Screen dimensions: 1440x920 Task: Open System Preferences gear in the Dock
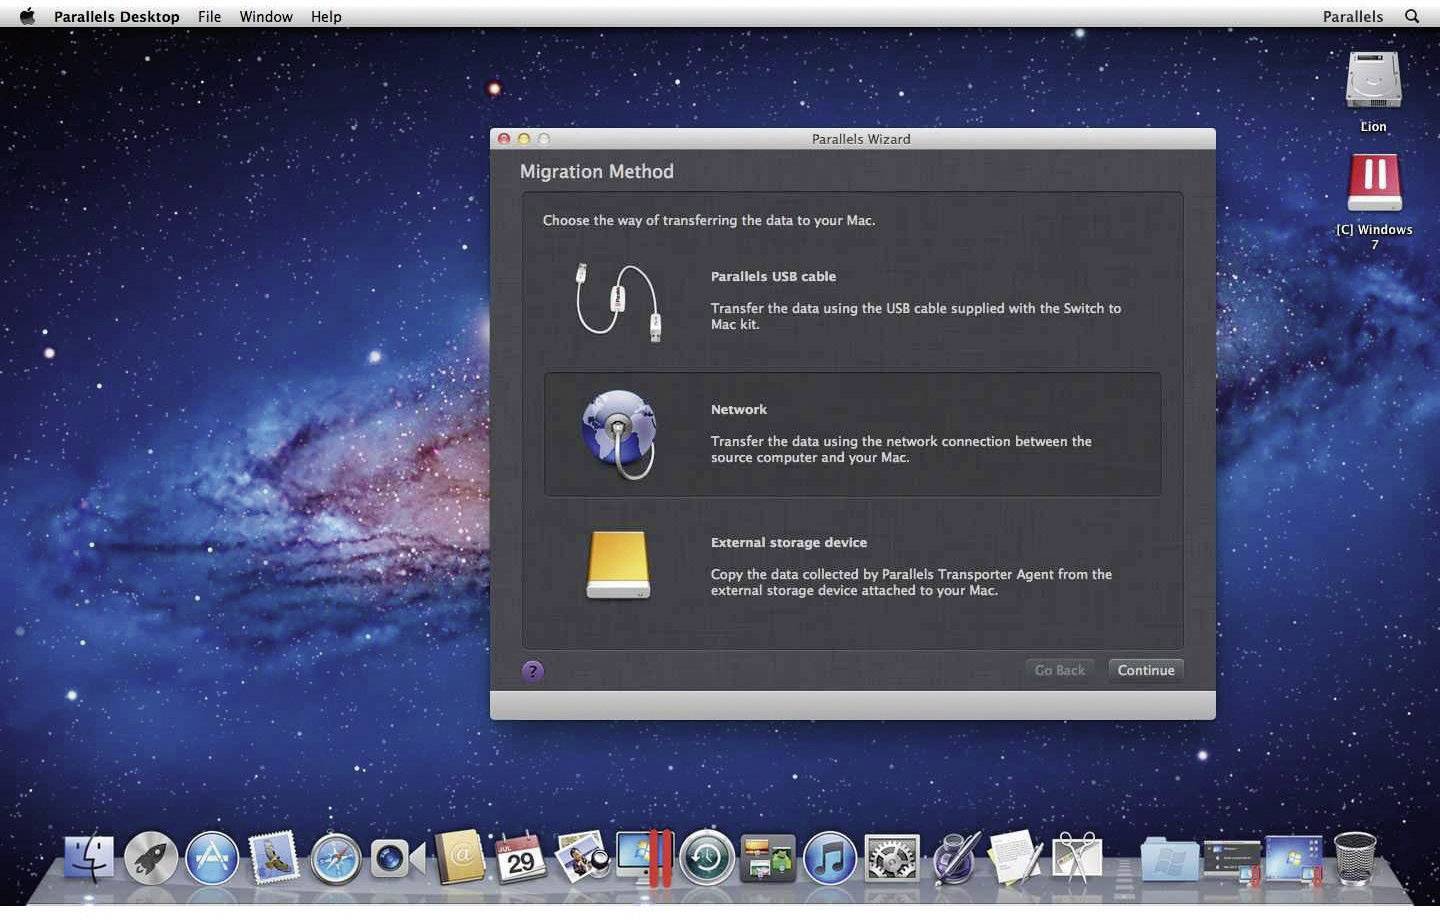(892, 858)
